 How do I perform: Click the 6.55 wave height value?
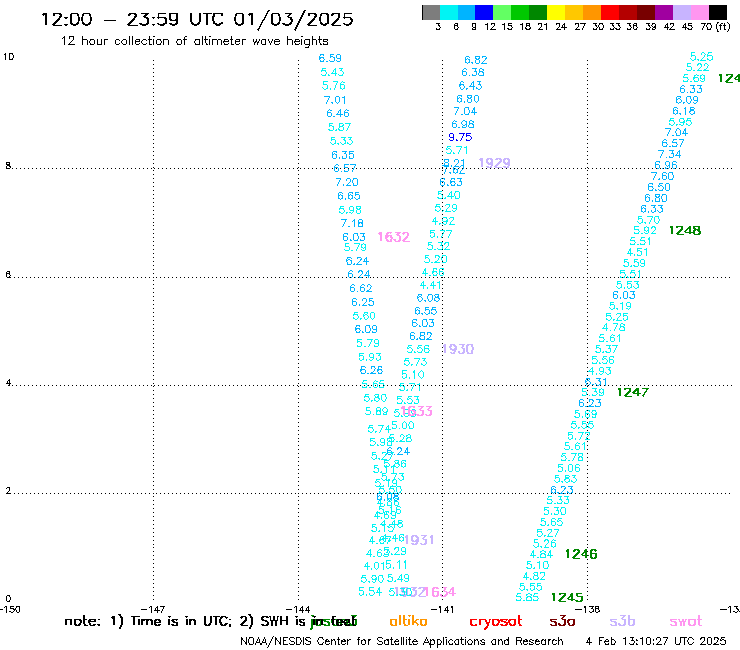tap(426, 311)
